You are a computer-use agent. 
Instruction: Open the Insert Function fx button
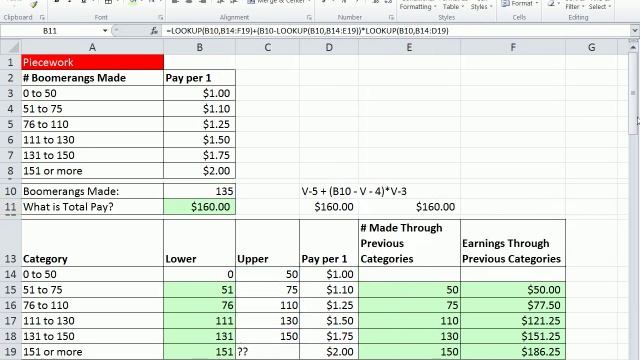click(x=154, y=31)
